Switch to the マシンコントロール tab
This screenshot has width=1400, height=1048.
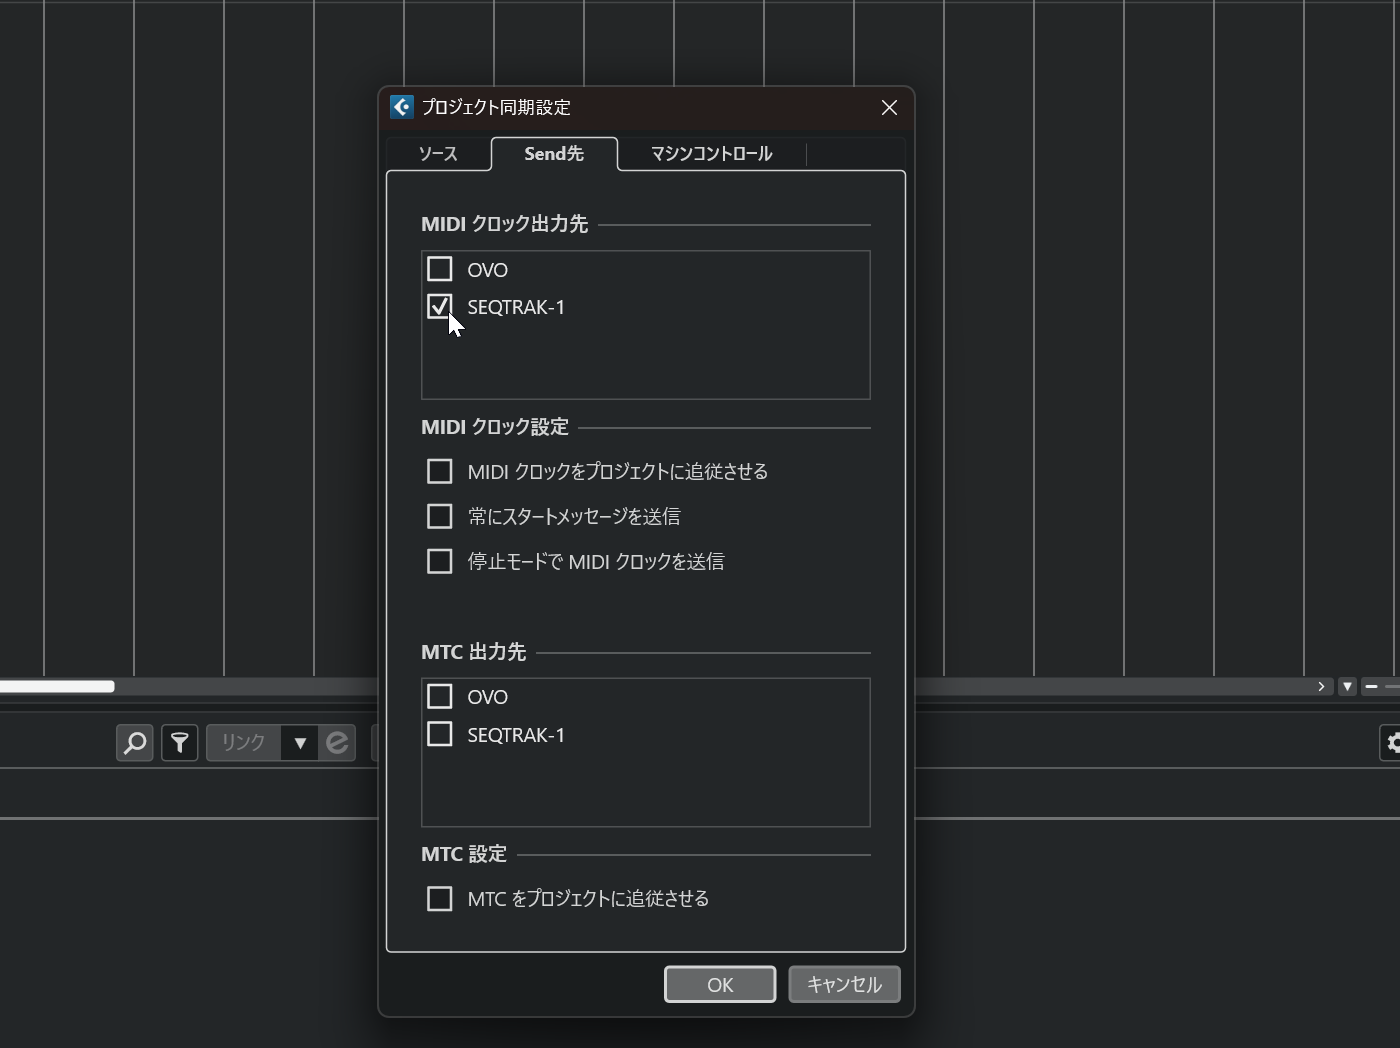[711, 154]
